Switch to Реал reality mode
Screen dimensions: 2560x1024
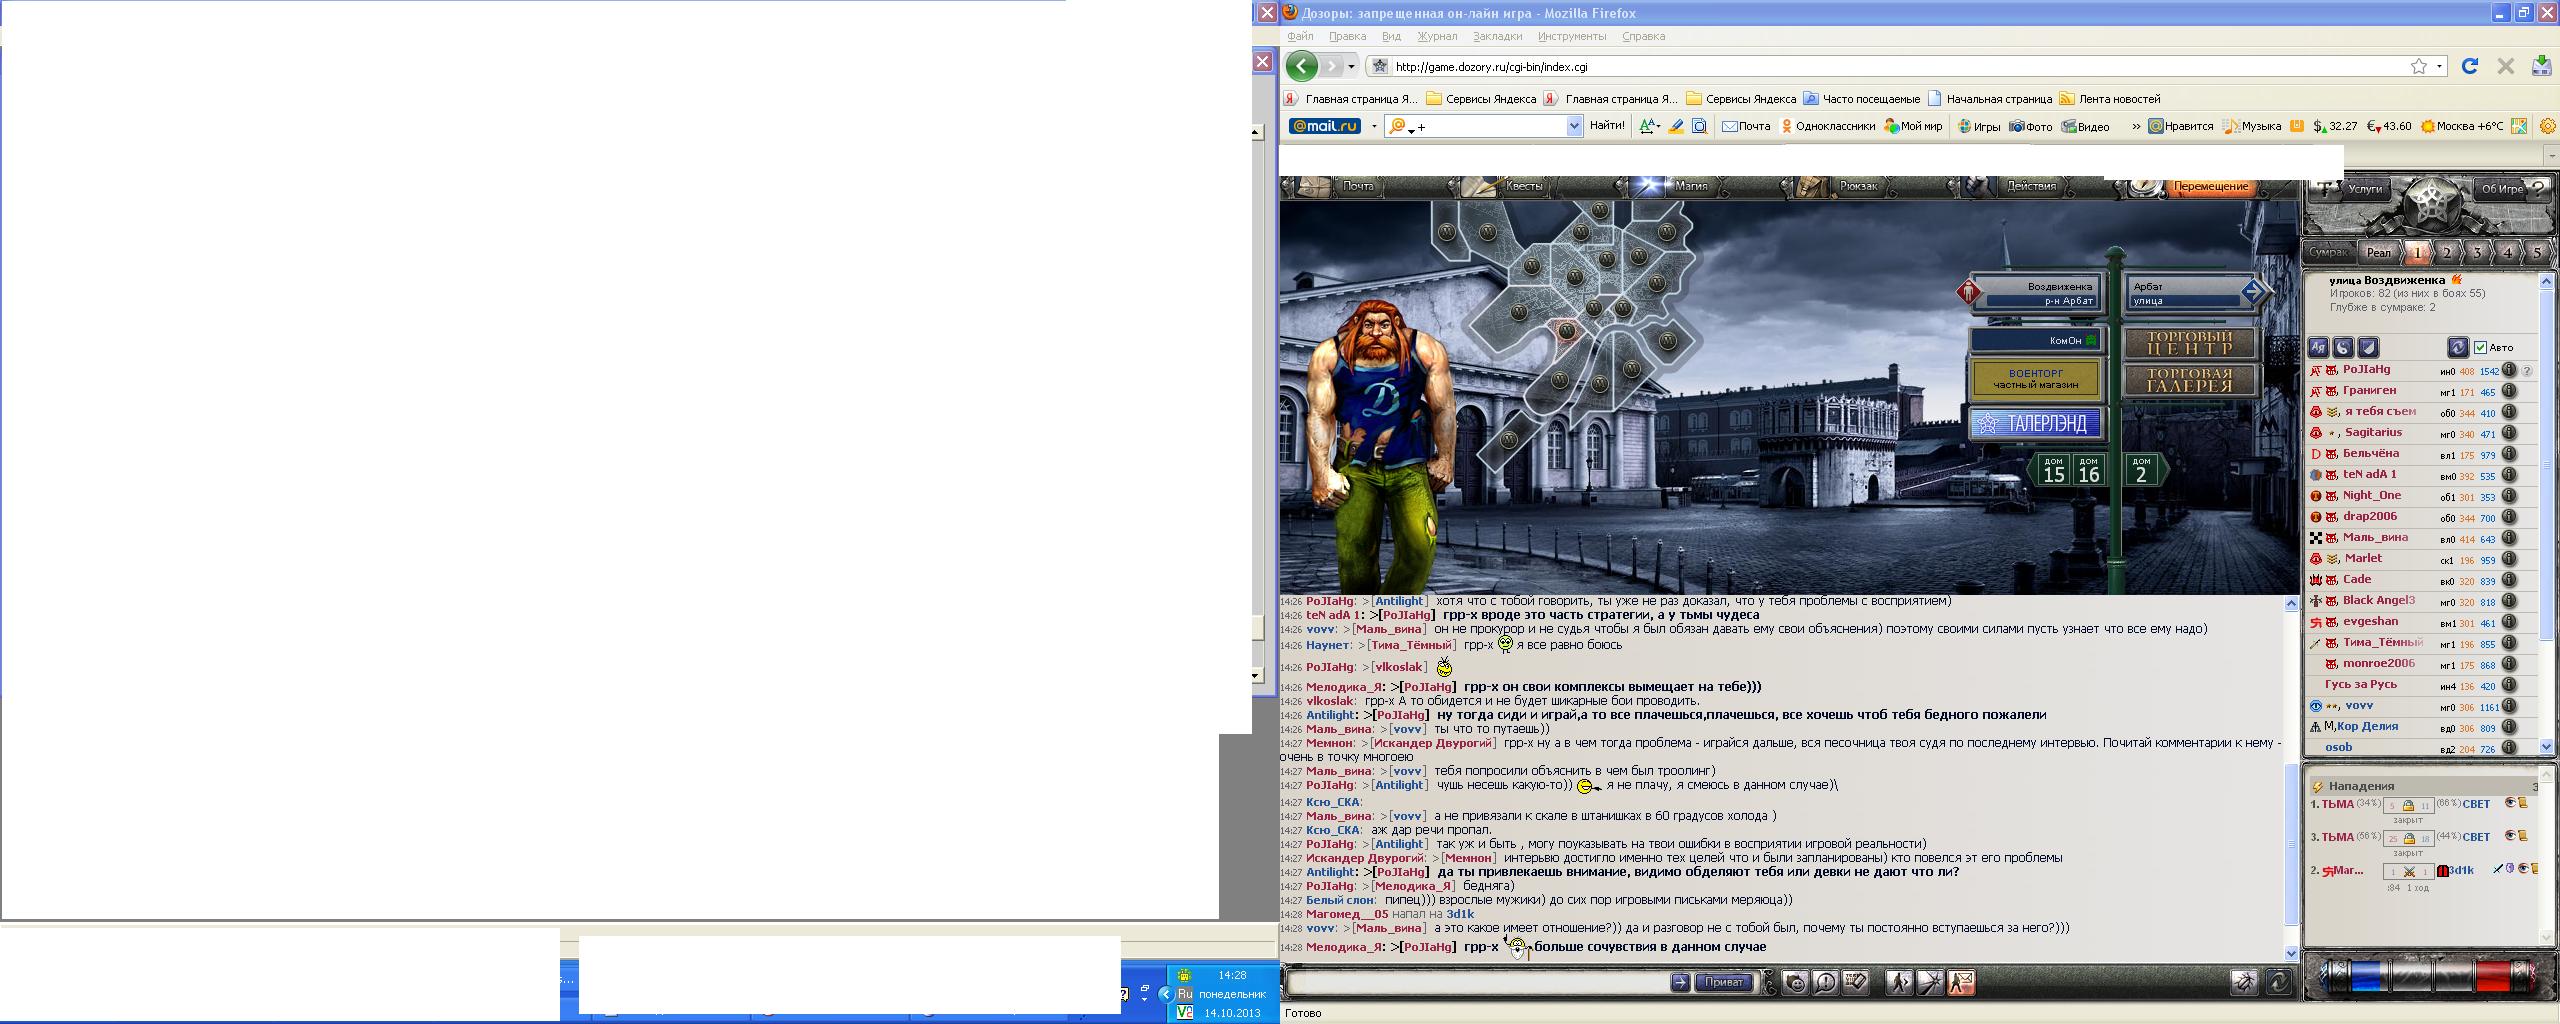2379,253
